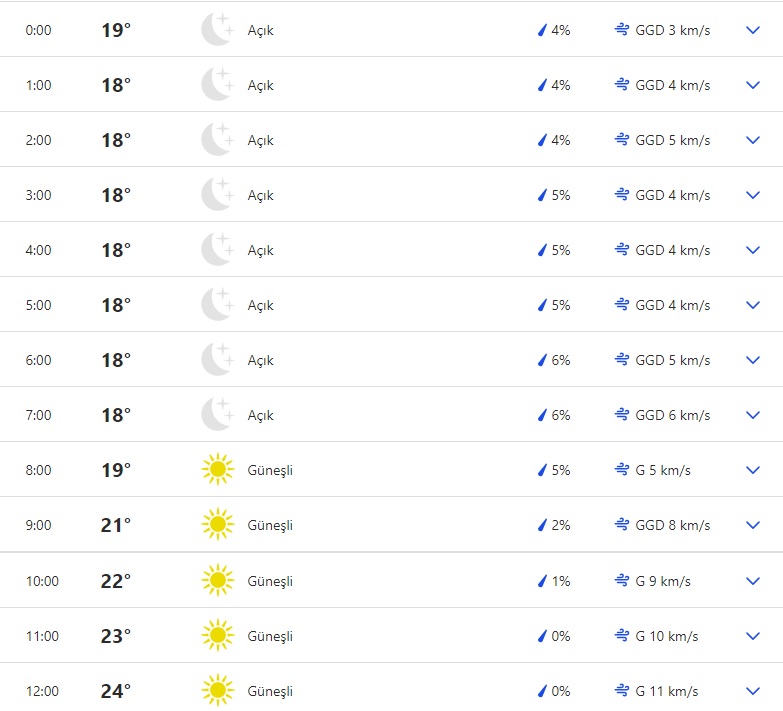Click the wind icon in 1:00 row
This screenshot has width=783, height=711.
point(622,85)
